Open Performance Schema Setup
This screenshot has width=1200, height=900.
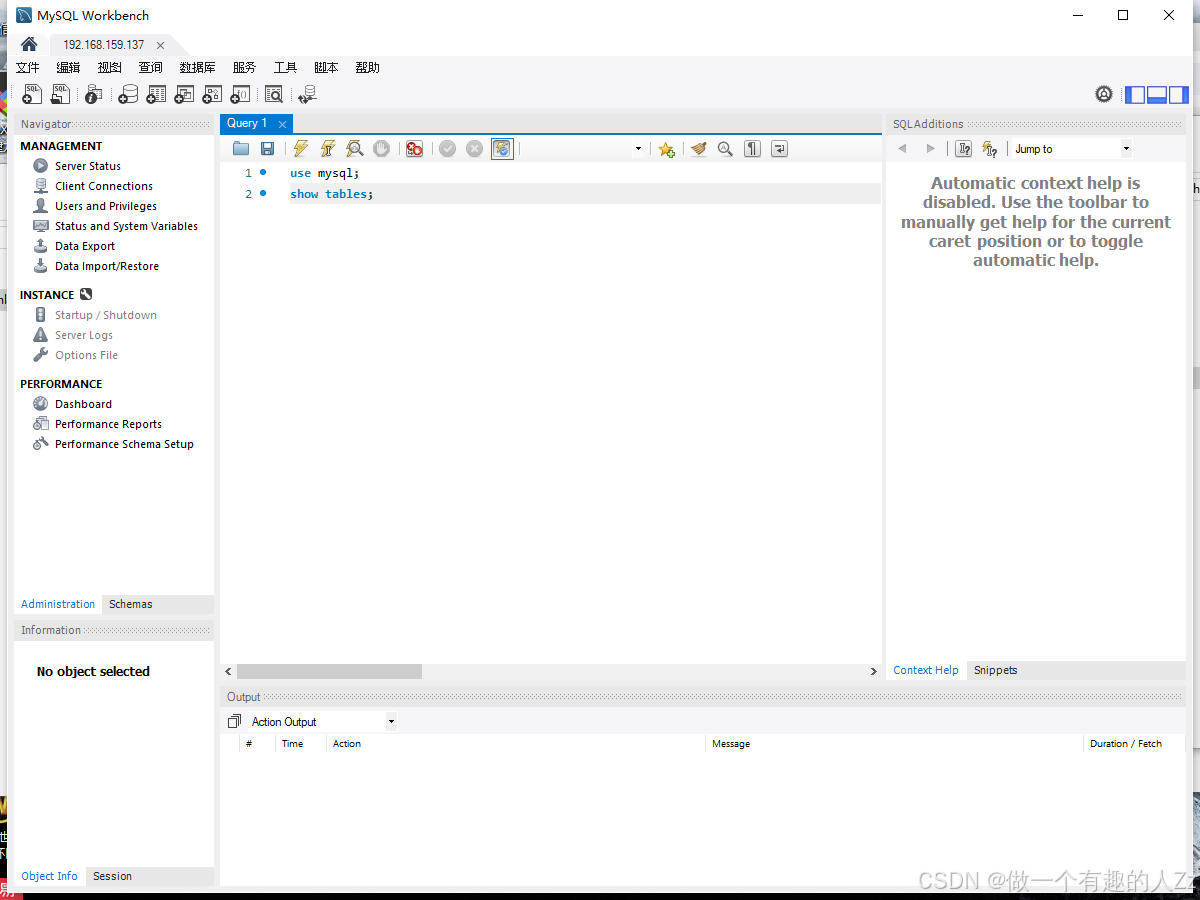coord(124,444)
